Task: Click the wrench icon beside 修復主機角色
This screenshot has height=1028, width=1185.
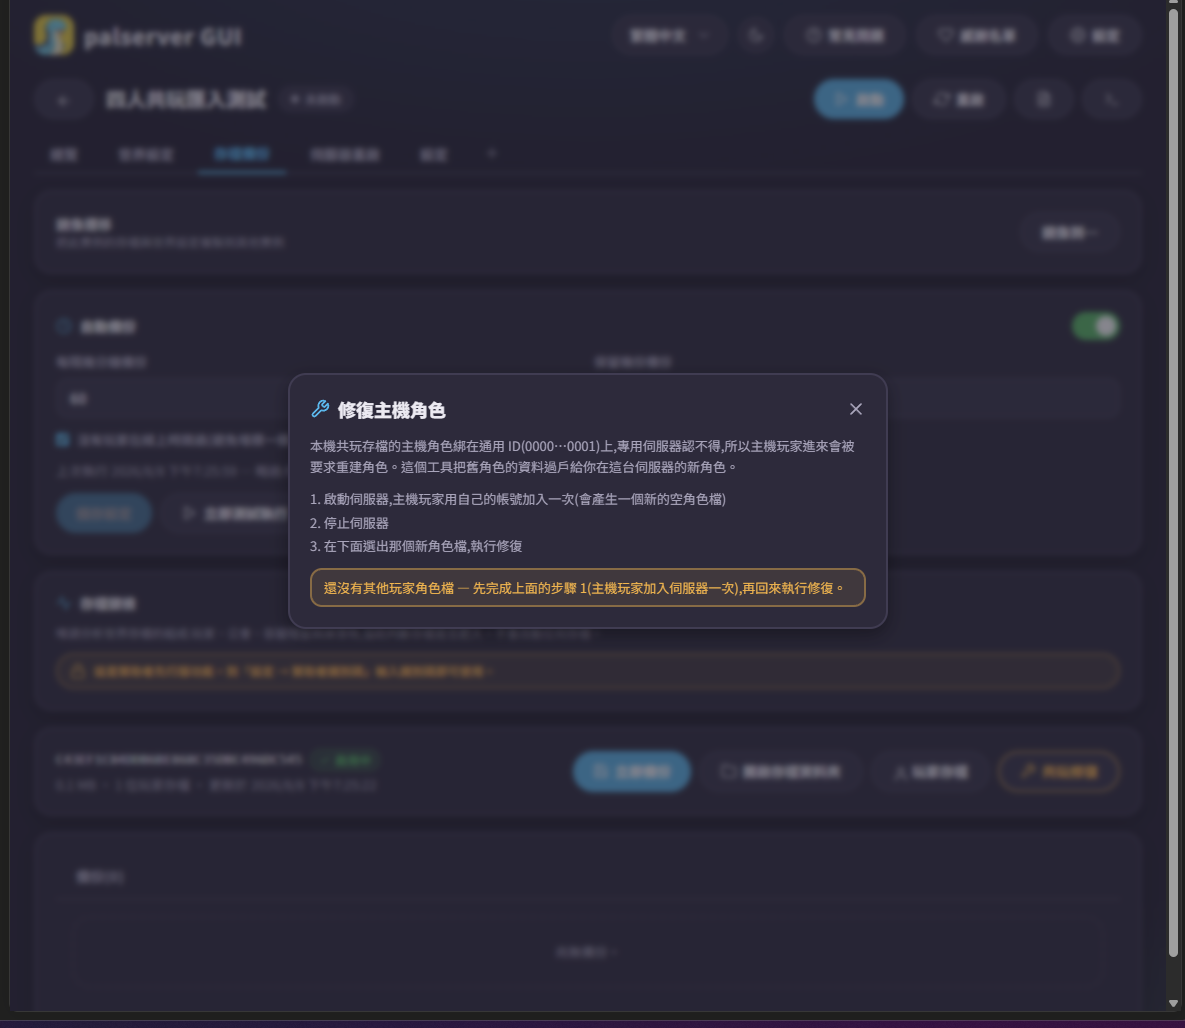Action: tap(320, 409)
